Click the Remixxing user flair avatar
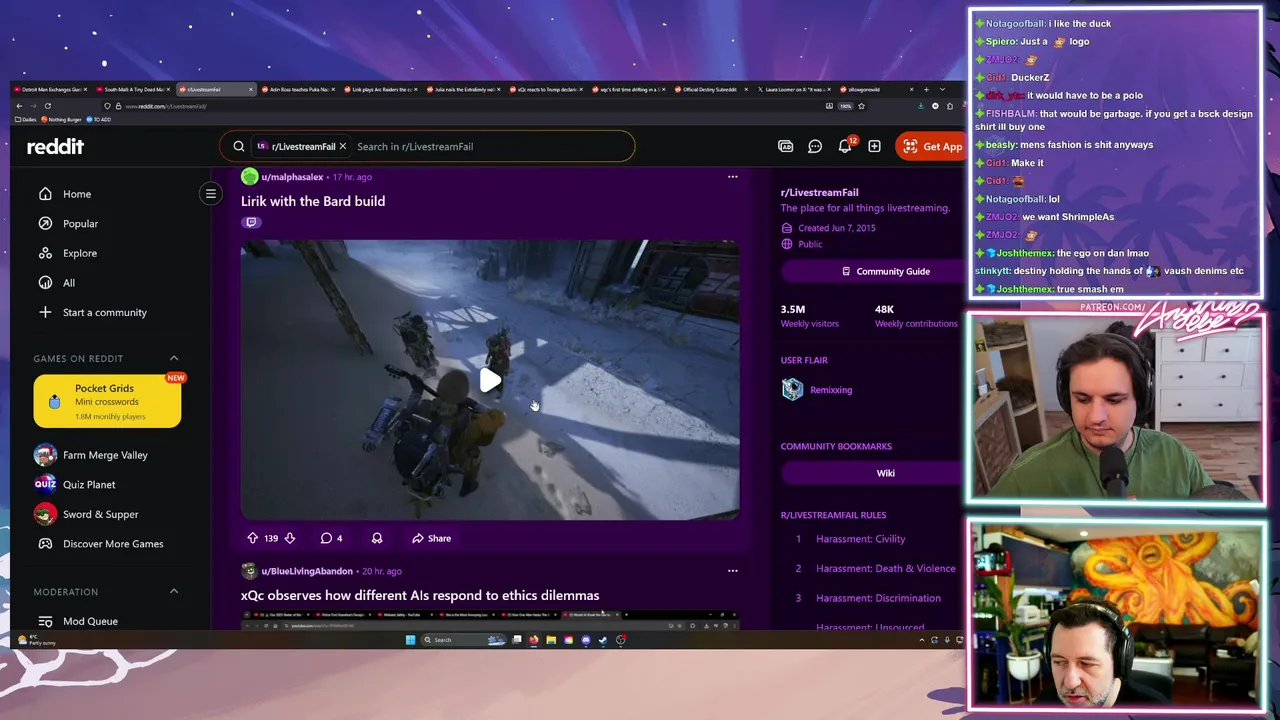This screenshot has width=1280, height=720. (x=793, y=390)
